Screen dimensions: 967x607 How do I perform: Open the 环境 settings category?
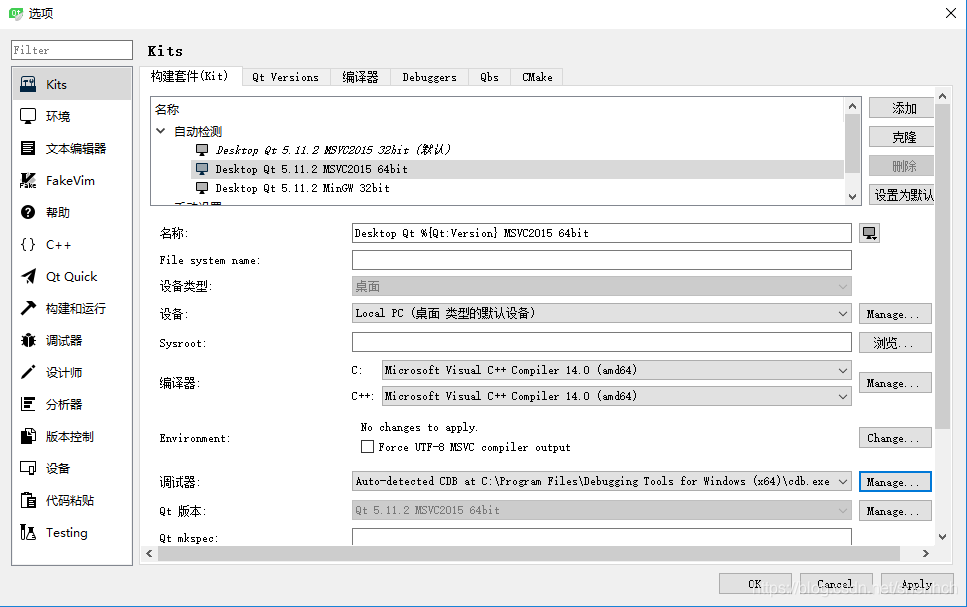click(72, 116)
